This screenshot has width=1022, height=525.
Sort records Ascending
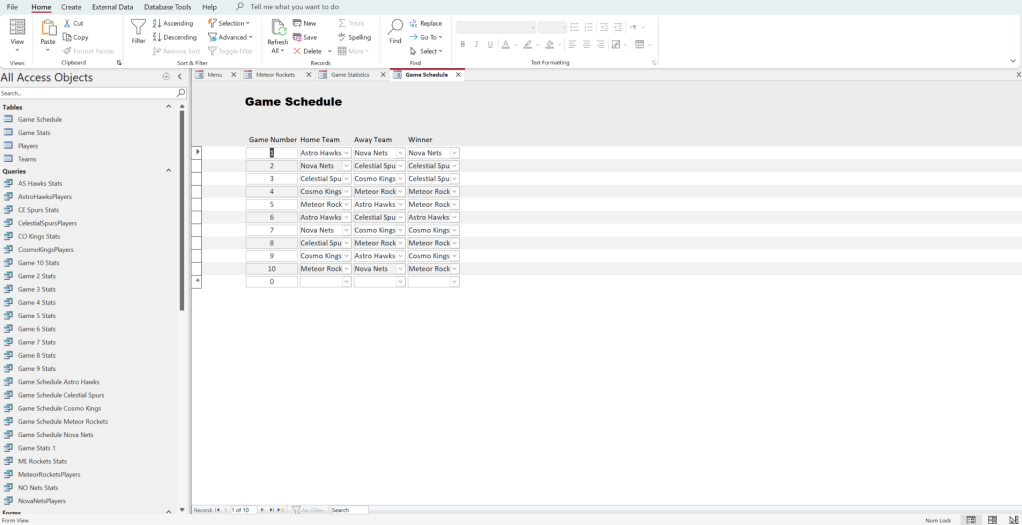tap(173, 23)
